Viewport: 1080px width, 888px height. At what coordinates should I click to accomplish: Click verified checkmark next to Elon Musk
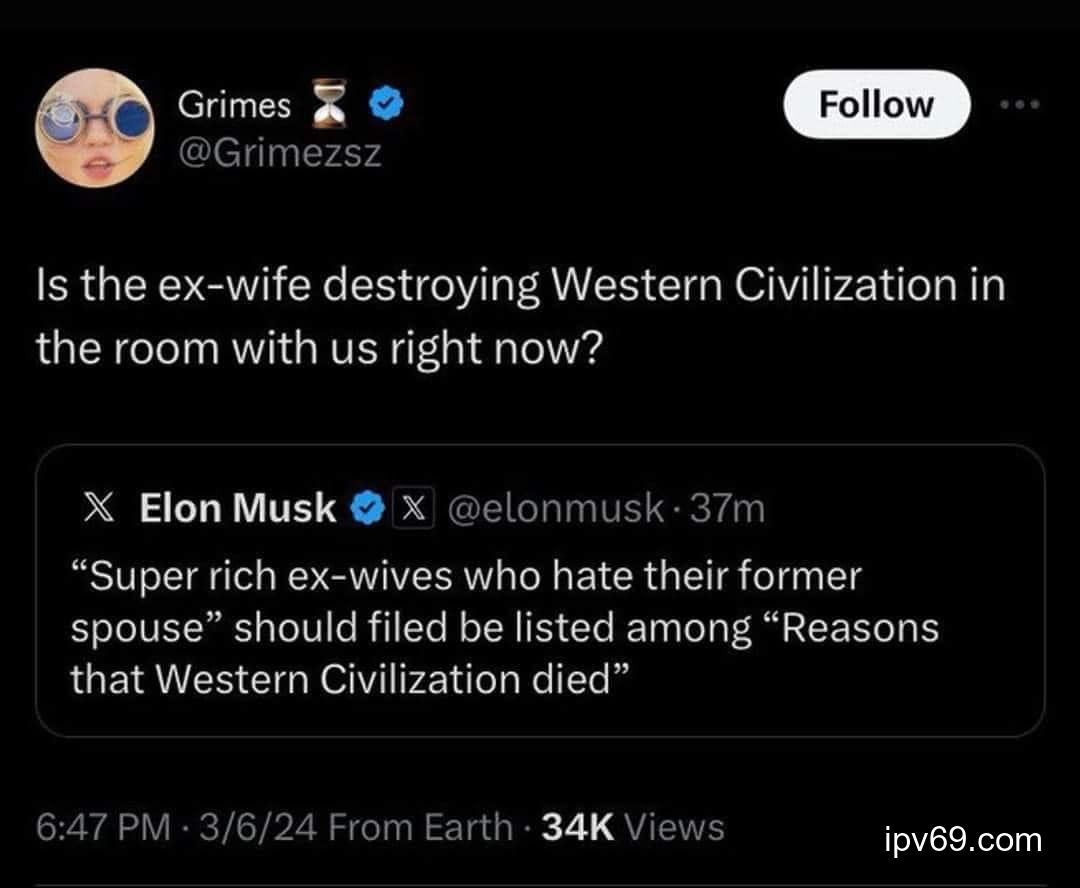(x=364, y=509)
